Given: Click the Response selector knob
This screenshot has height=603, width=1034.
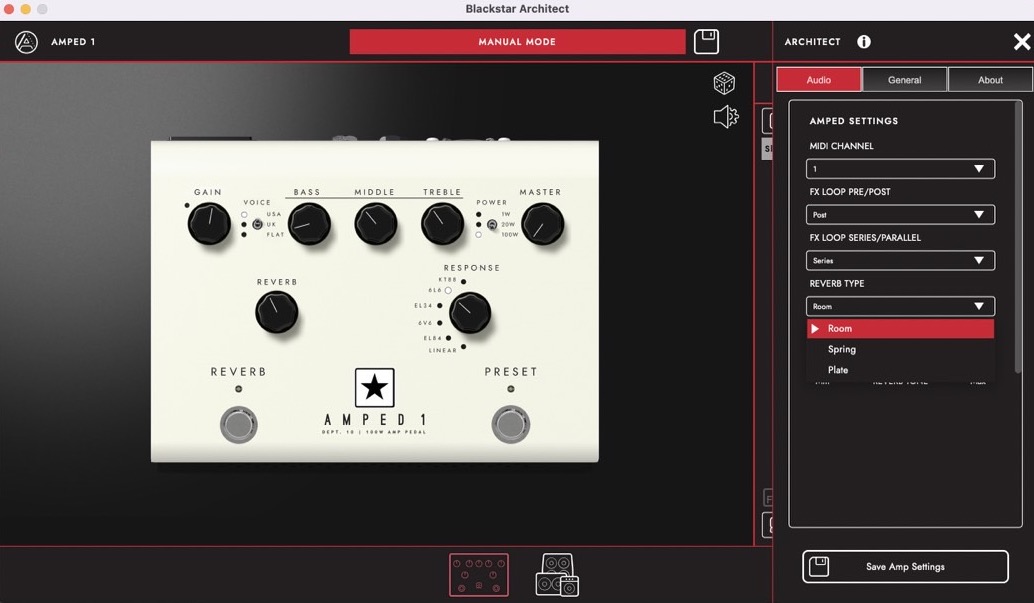Looking at the screenshot, I should point(470,313).
